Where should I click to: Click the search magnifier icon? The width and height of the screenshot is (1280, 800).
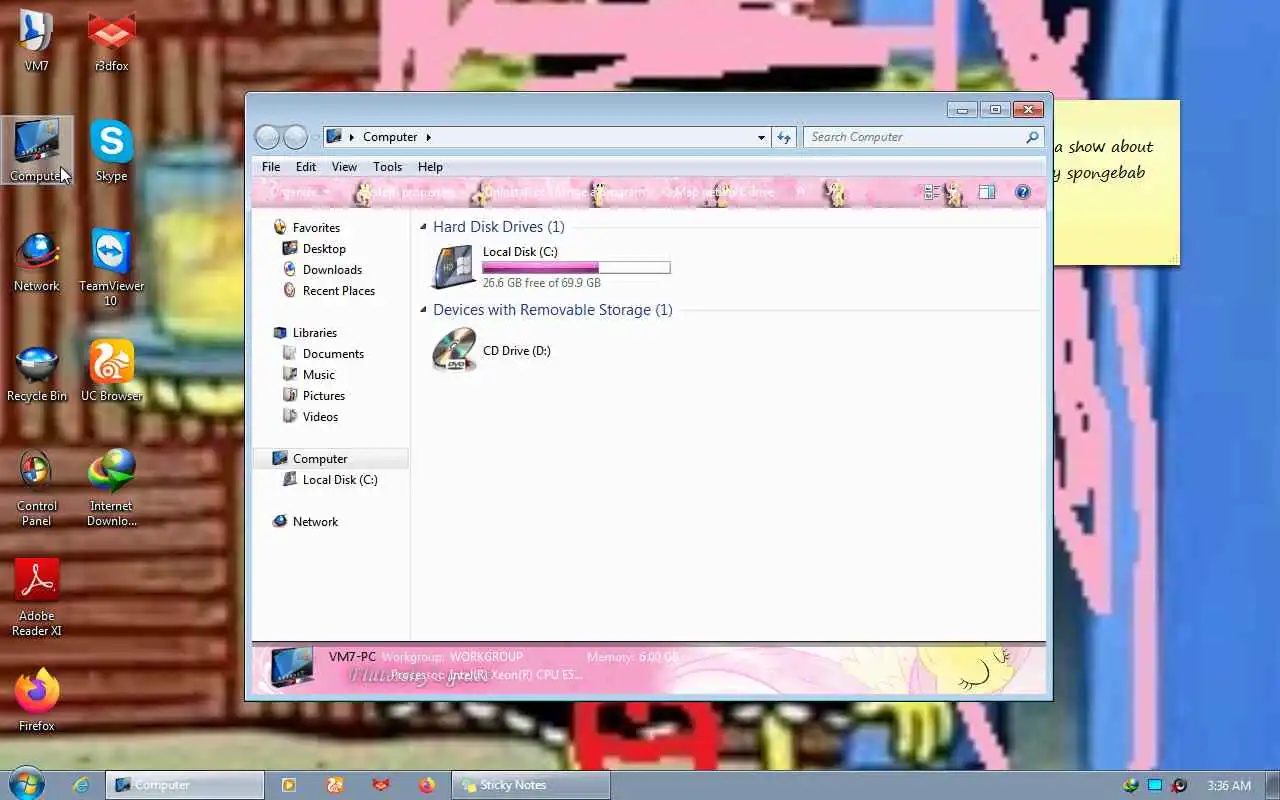(1032, 137)
